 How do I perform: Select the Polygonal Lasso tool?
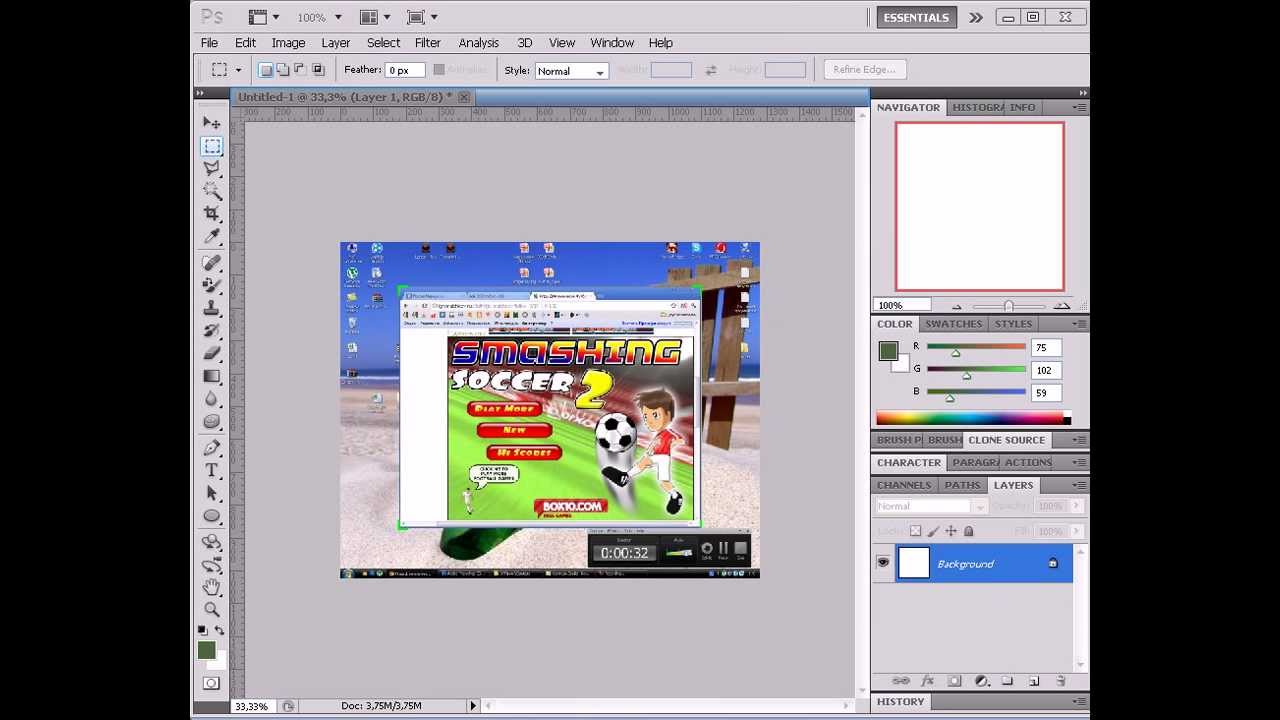tap(212, 168)
